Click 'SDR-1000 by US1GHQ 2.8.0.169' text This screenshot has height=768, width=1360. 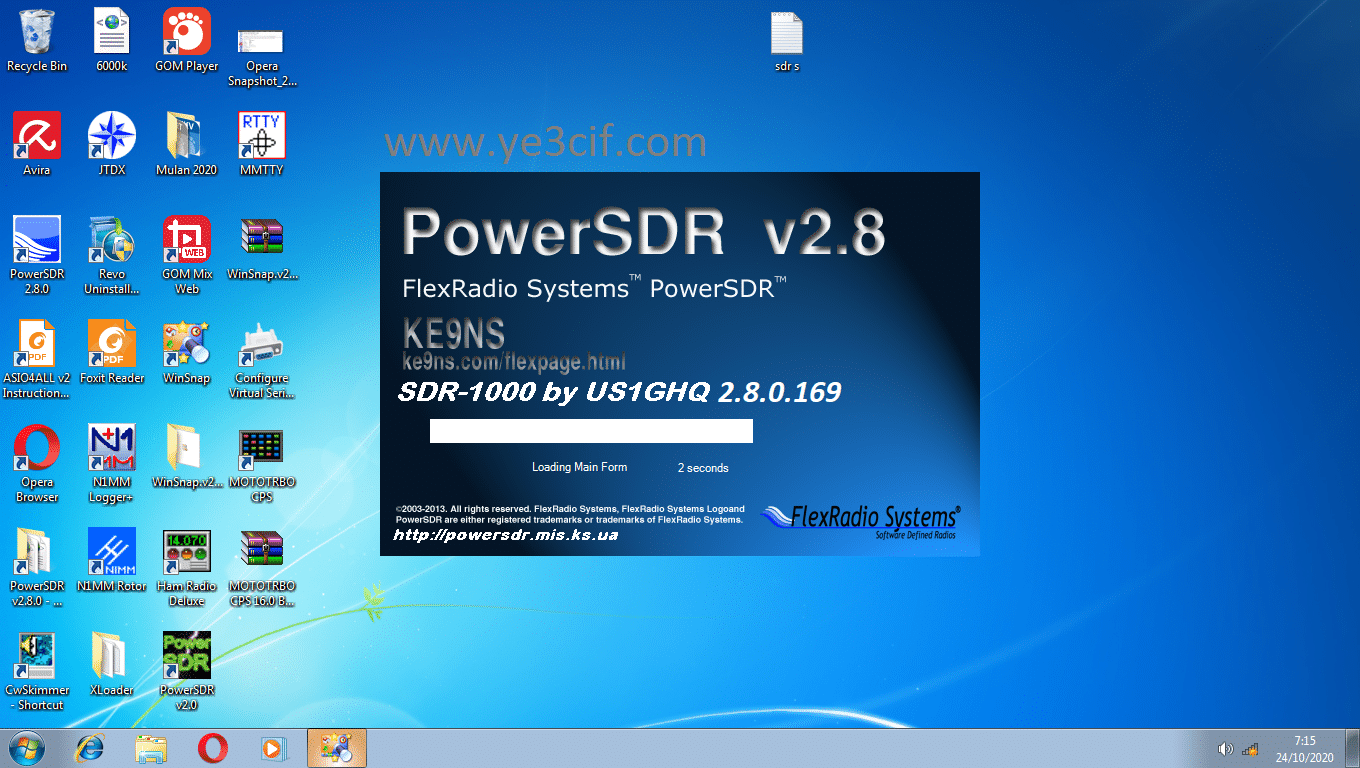pyautogui.click(x=619, y=393)
